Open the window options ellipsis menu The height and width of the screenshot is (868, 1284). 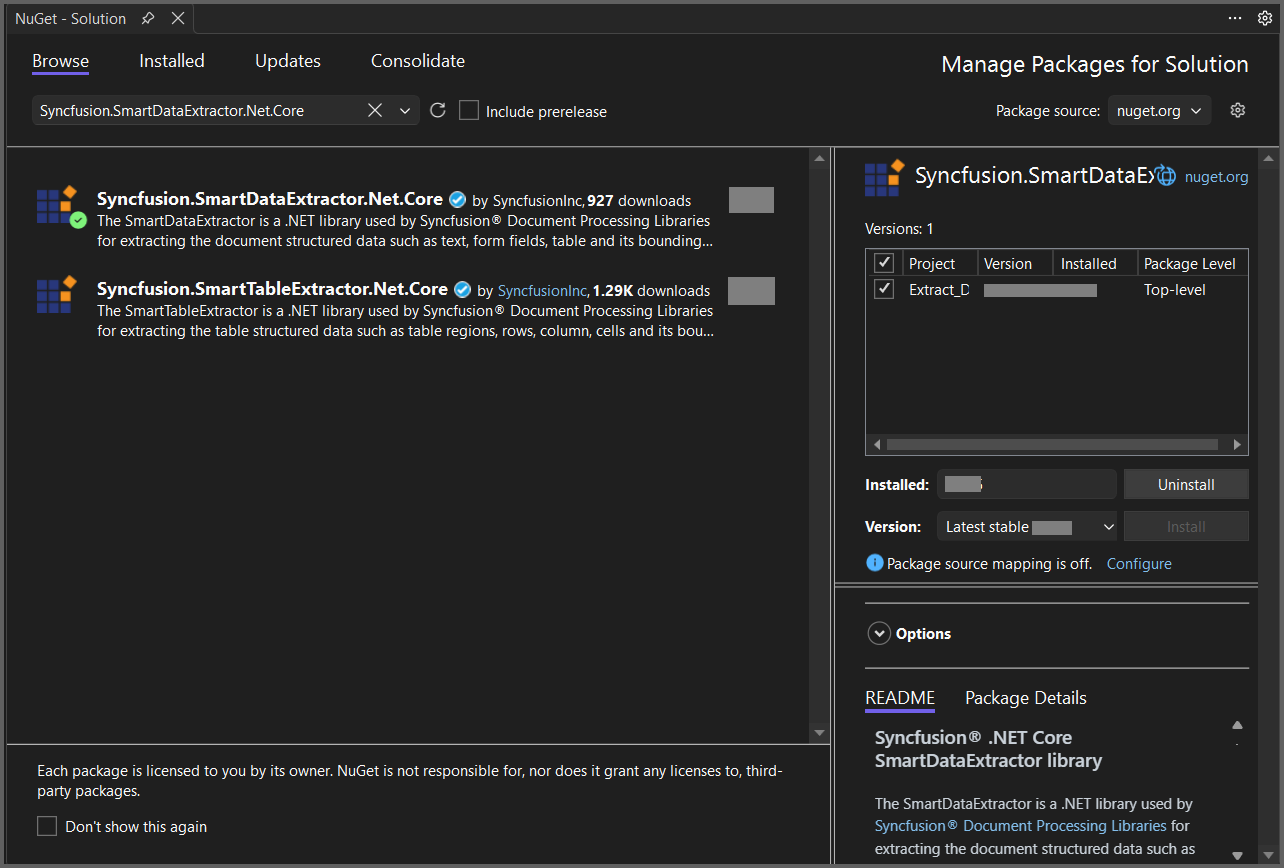(x=1236, y=18)
